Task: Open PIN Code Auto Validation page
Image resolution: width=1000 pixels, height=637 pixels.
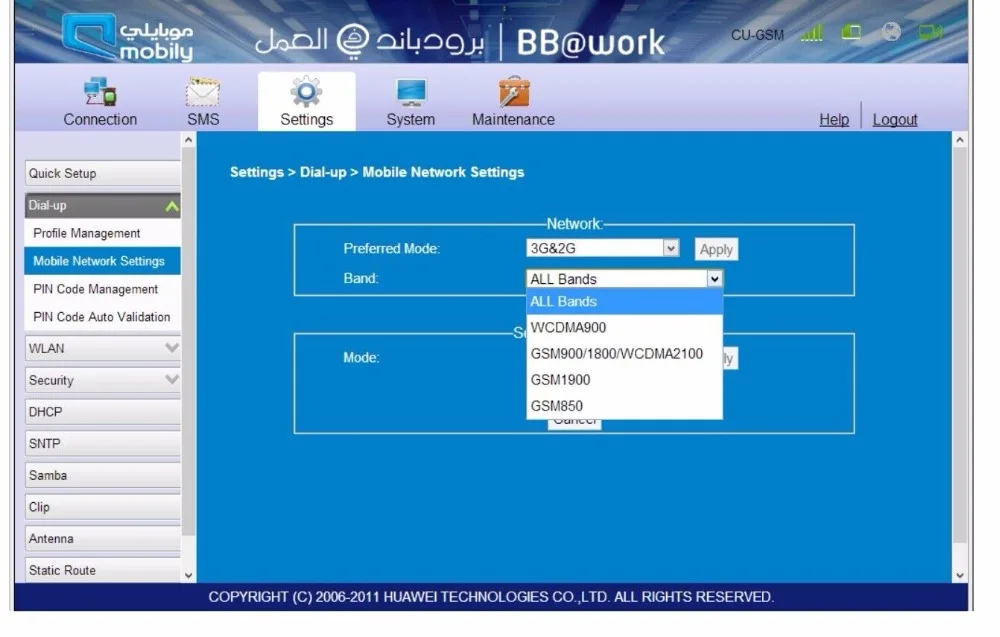Action: click(103, 317)
